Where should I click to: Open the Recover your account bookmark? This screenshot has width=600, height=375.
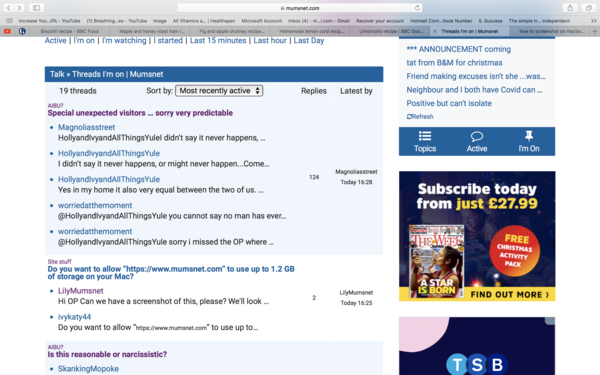tap(380, 21)
